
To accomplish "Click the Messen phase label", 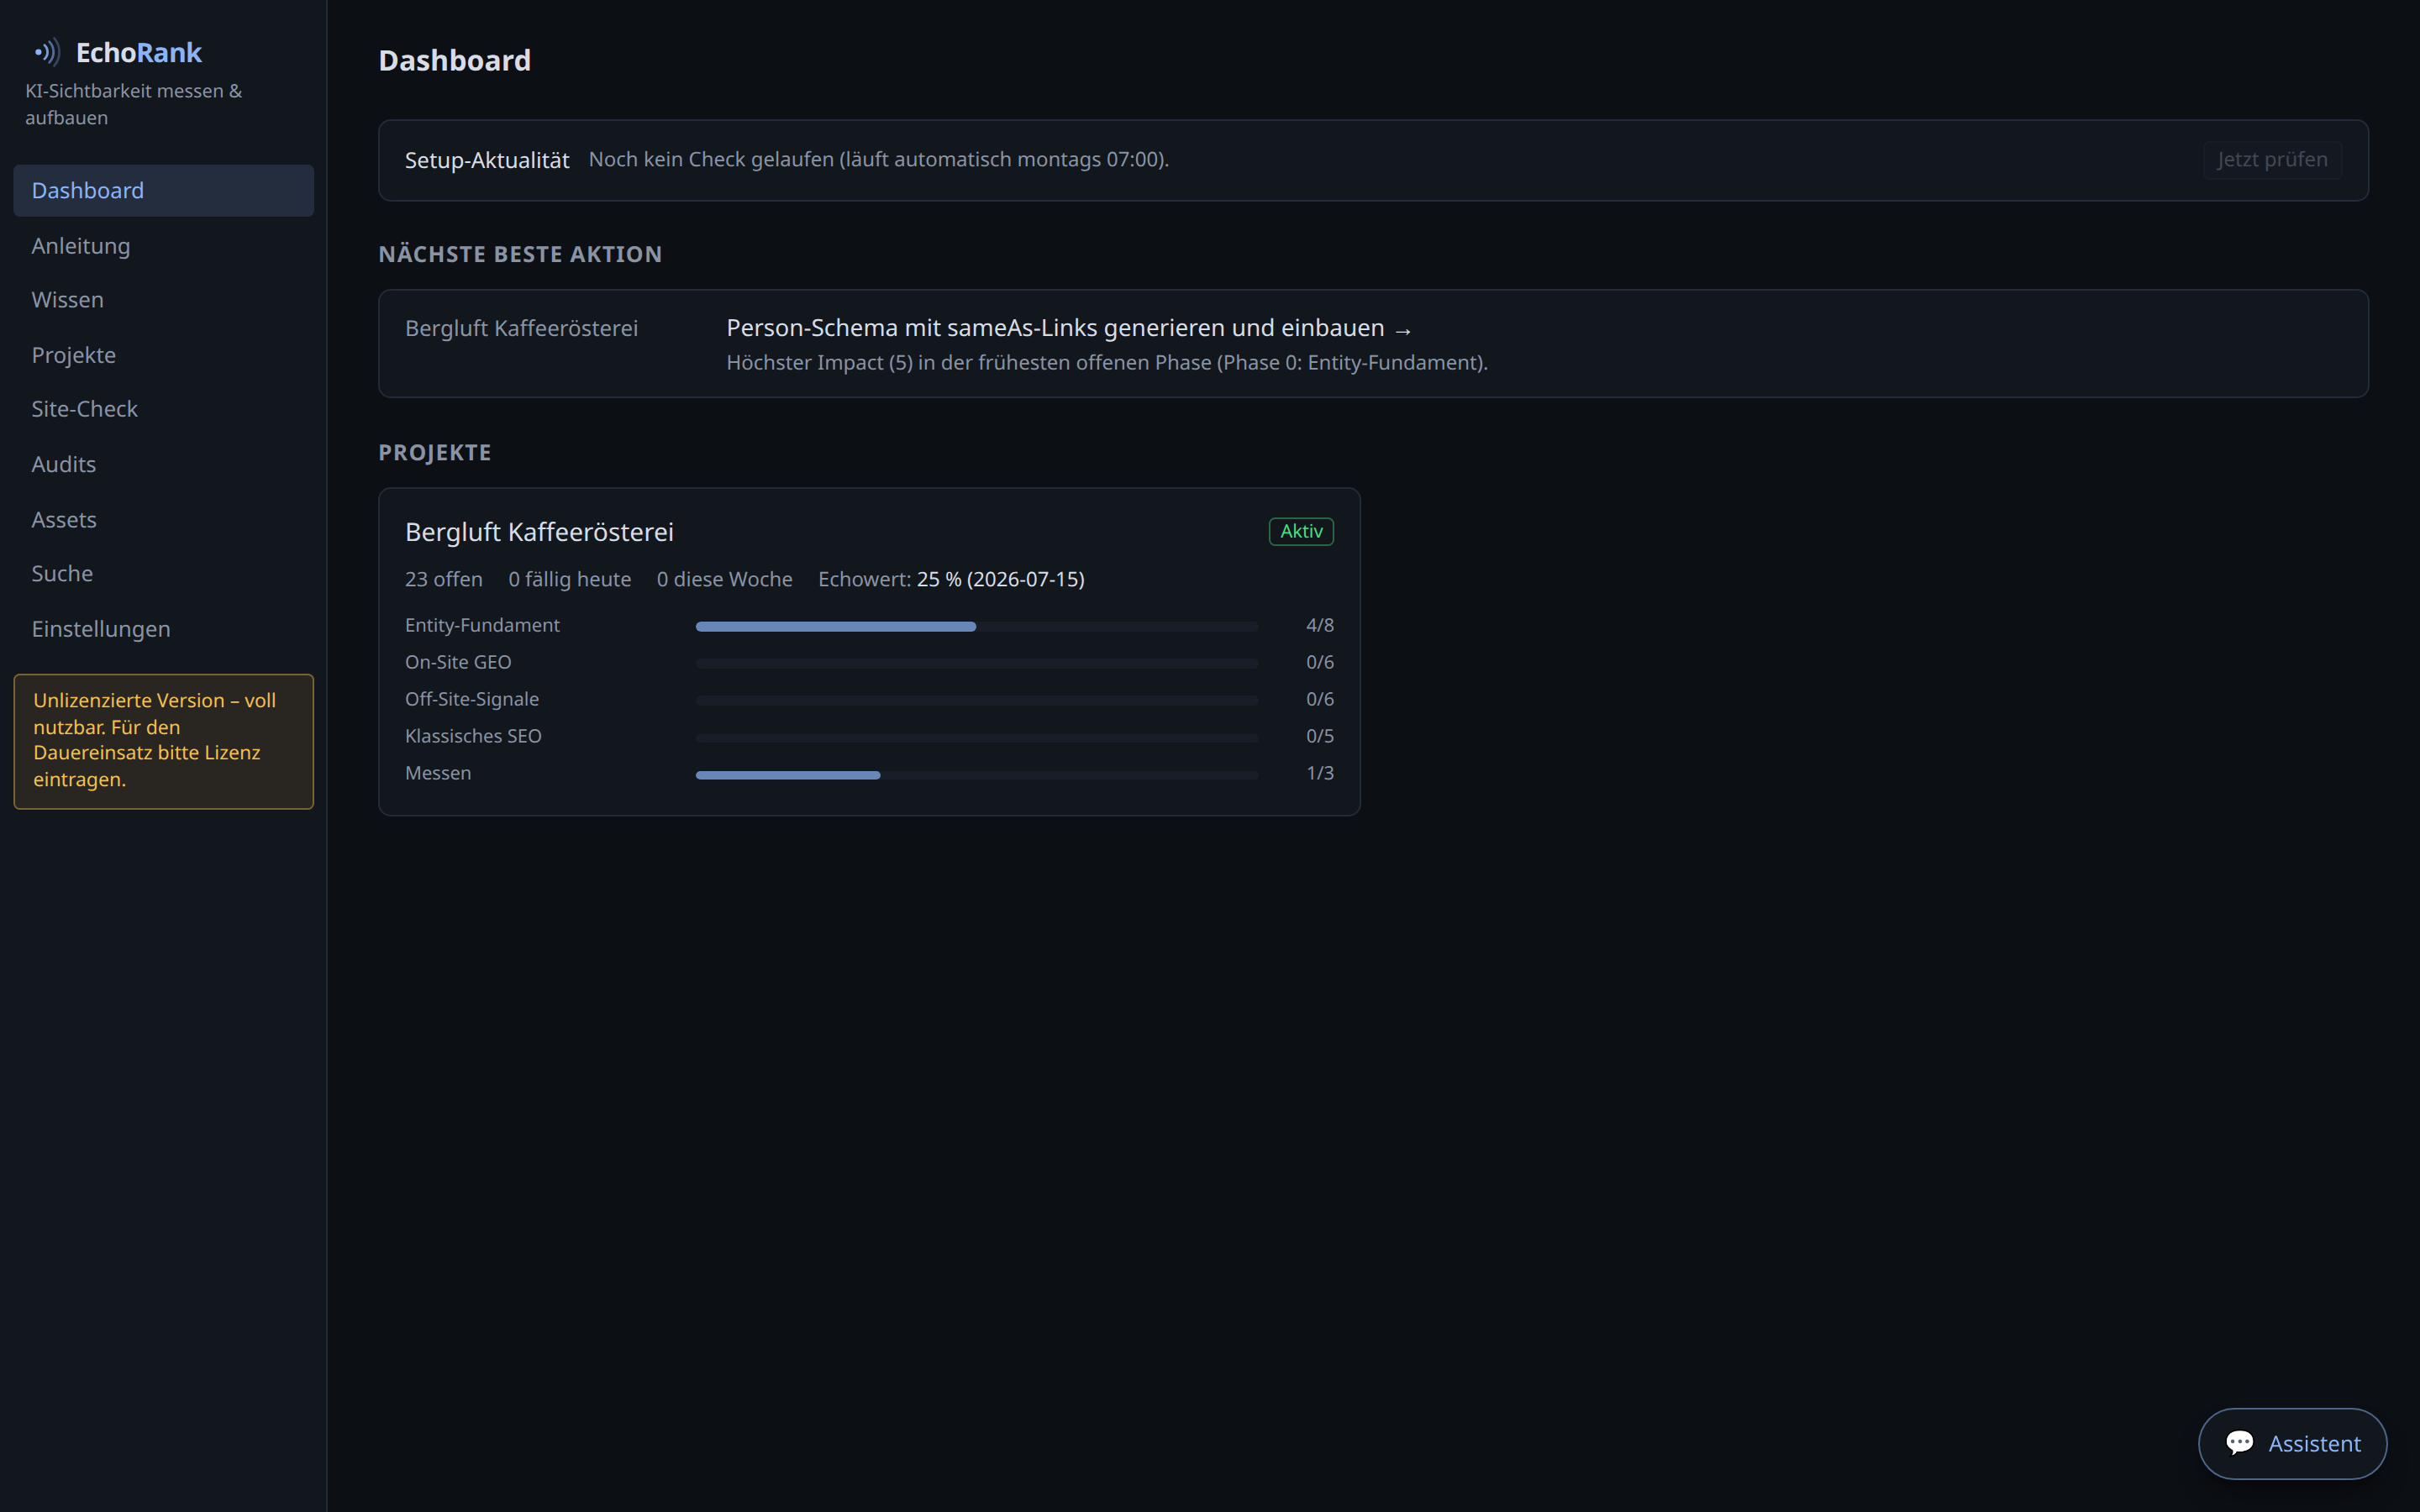I will coord(438,773).
